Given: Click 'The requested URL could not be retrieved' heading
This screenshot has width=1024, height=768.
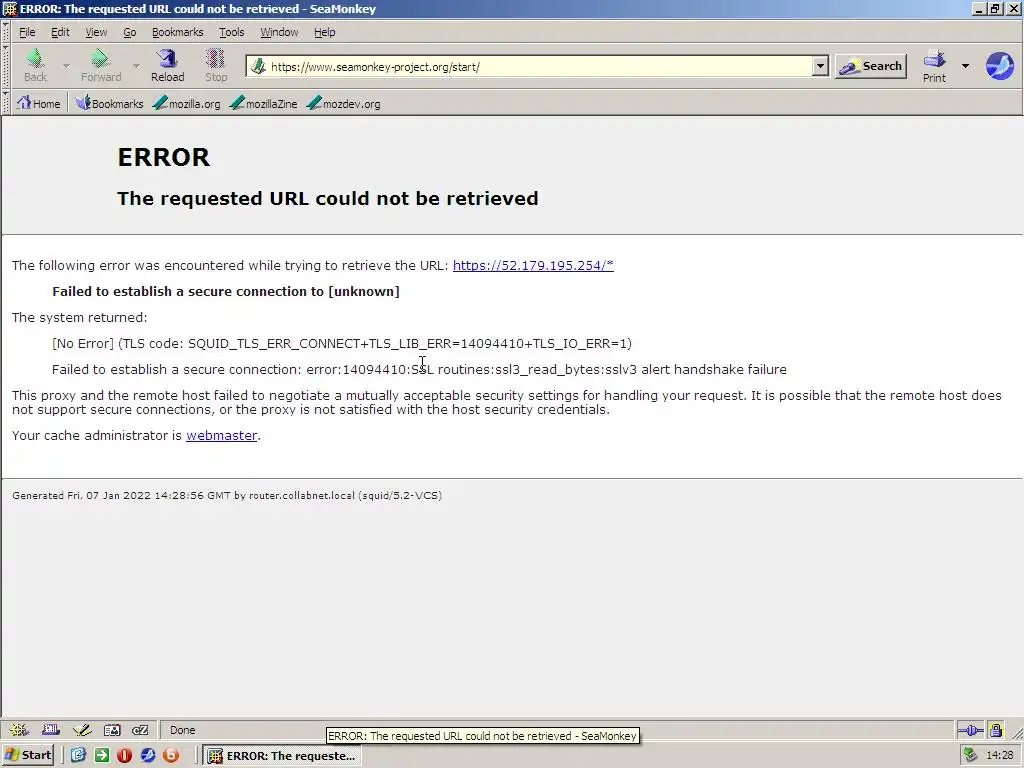Looking at the screenshot, I should [328, 199].
